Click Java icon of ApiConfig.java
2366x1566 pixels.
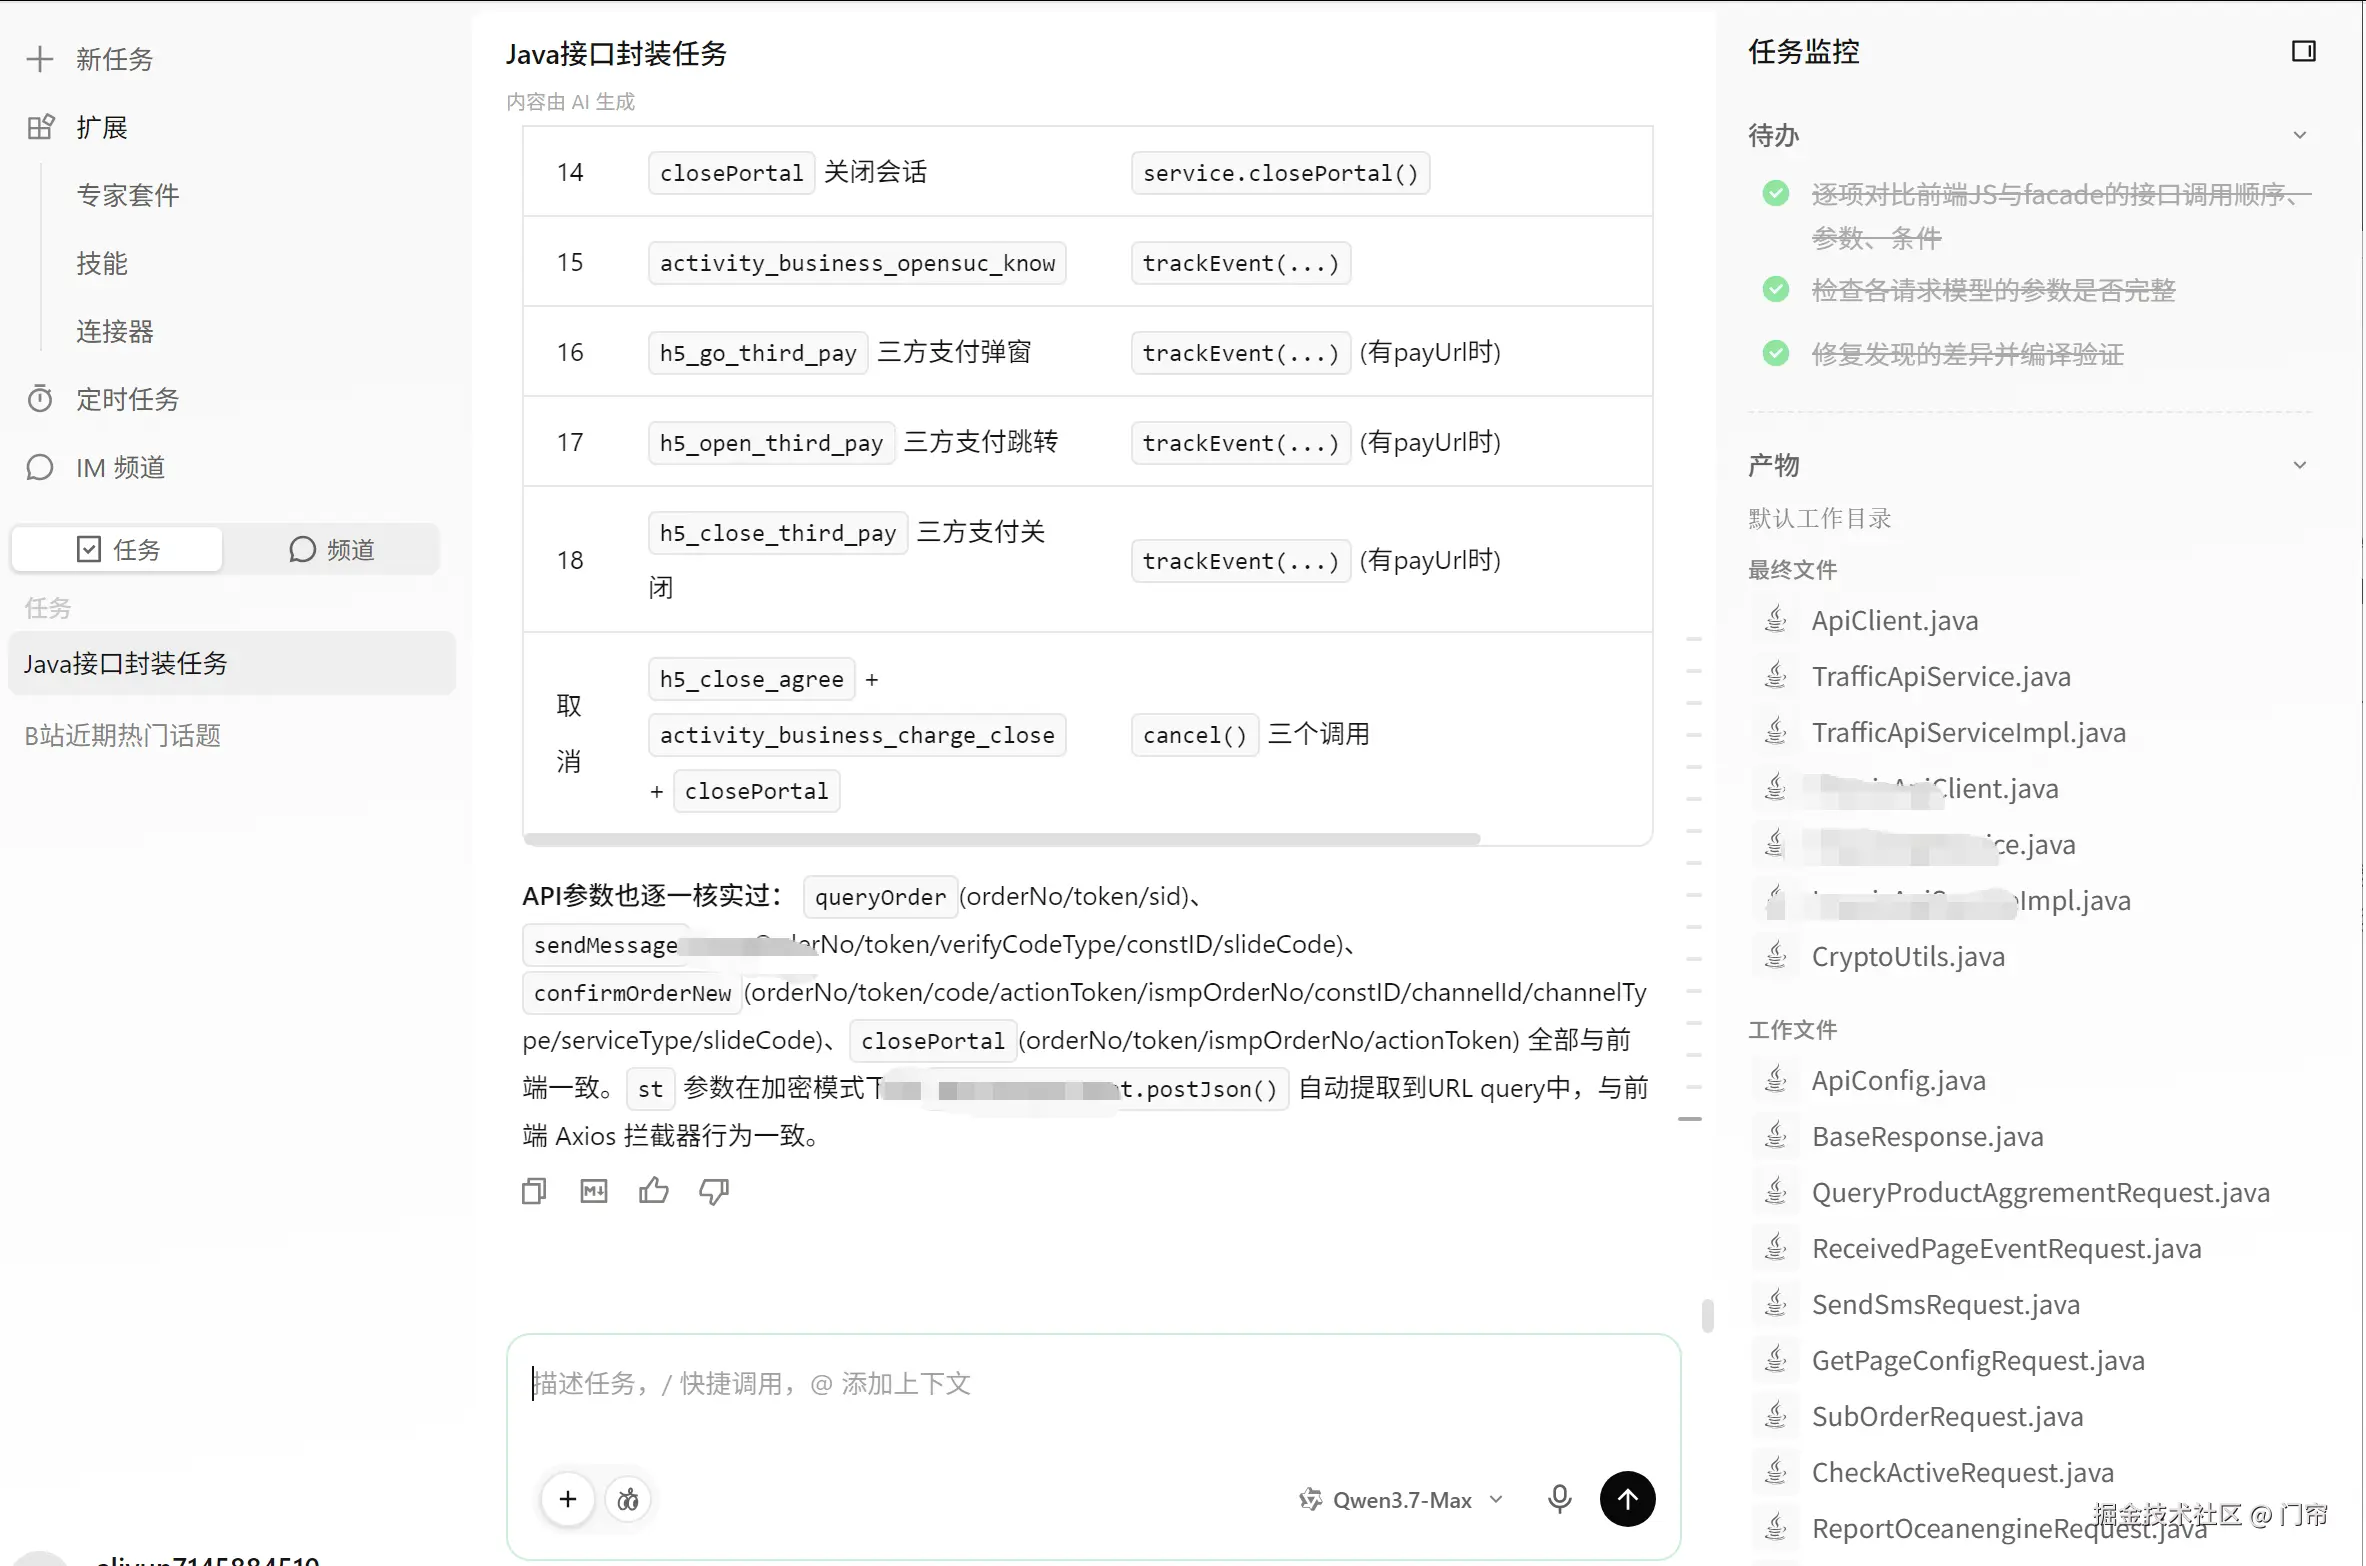tap(1776, 1080)
